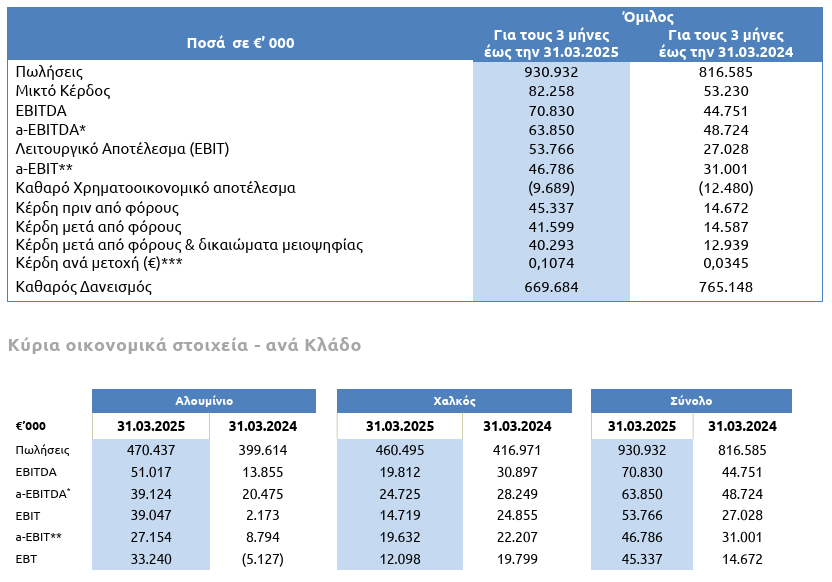Click the negative (5.127) EBT value
This screenshot has height=582, width=832.
(x=265, y=557)
